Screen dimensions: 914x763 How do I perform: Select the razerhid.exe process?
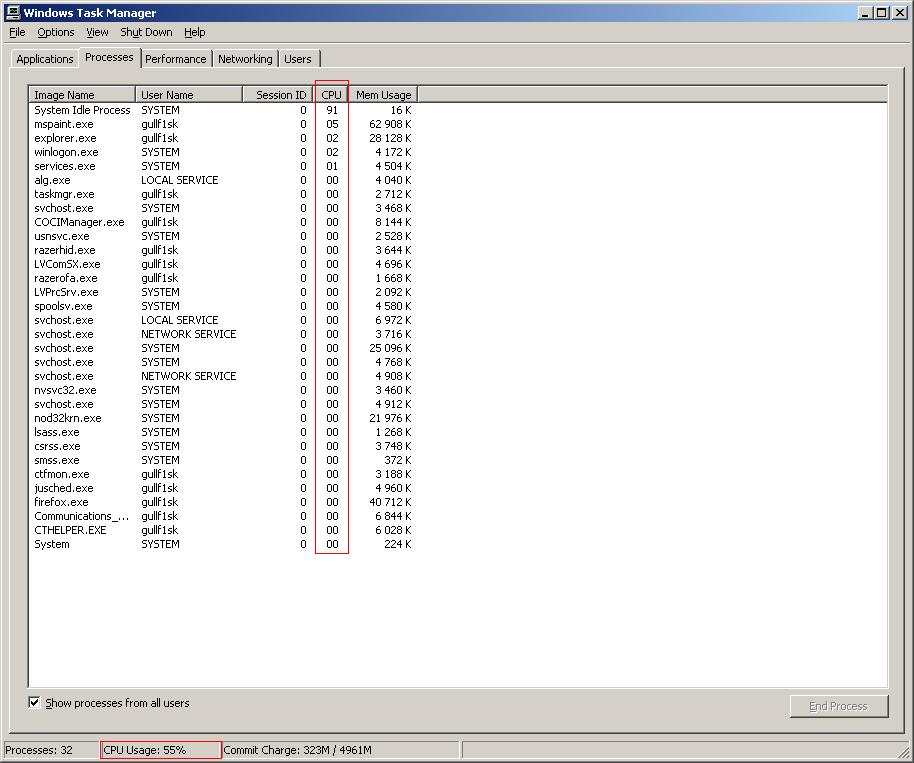(x=223, y=250)
